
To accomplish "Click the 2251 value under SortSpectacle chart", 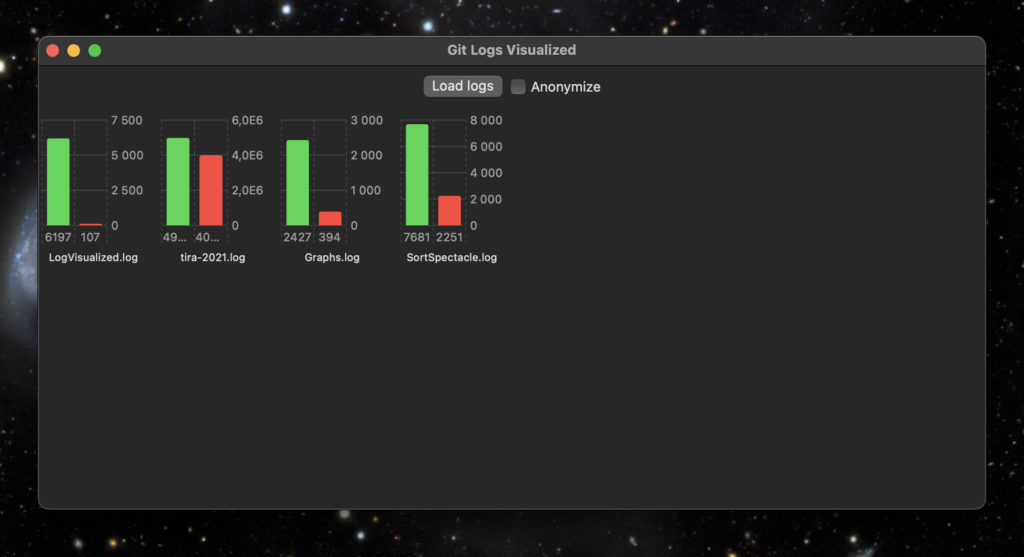I will click(450, 238).
